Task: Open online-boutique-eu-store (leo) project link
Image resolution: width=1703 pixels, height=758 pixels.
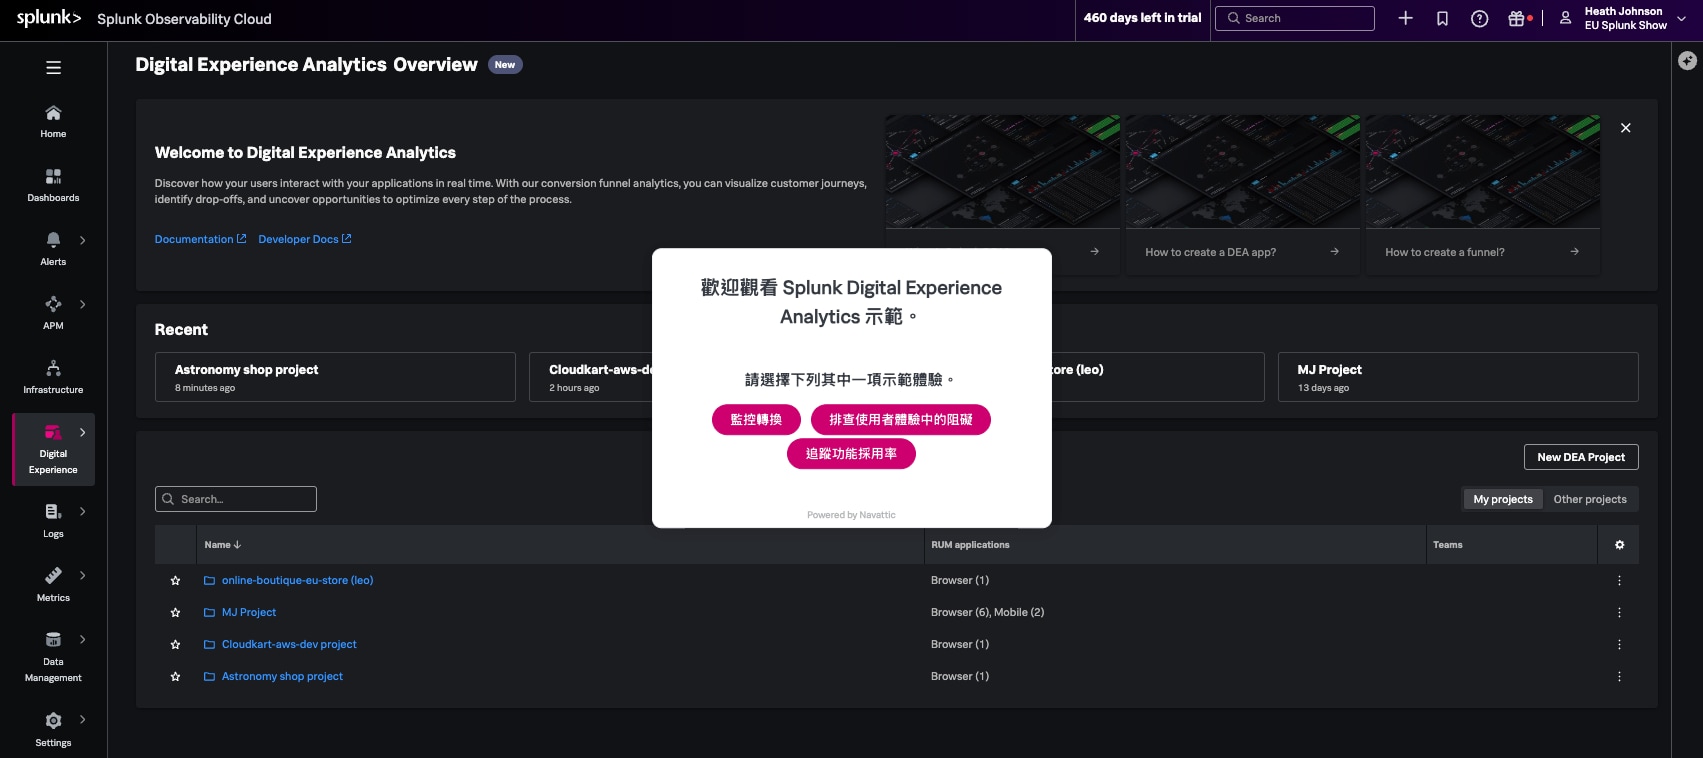Action: (x=297, y=580)
